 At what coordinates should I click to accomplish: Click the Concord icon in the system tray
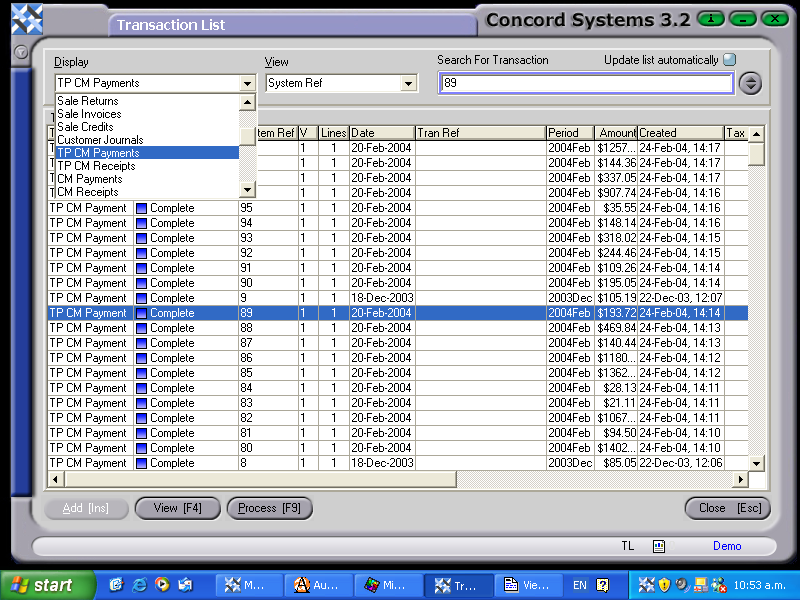coord(647,585)
